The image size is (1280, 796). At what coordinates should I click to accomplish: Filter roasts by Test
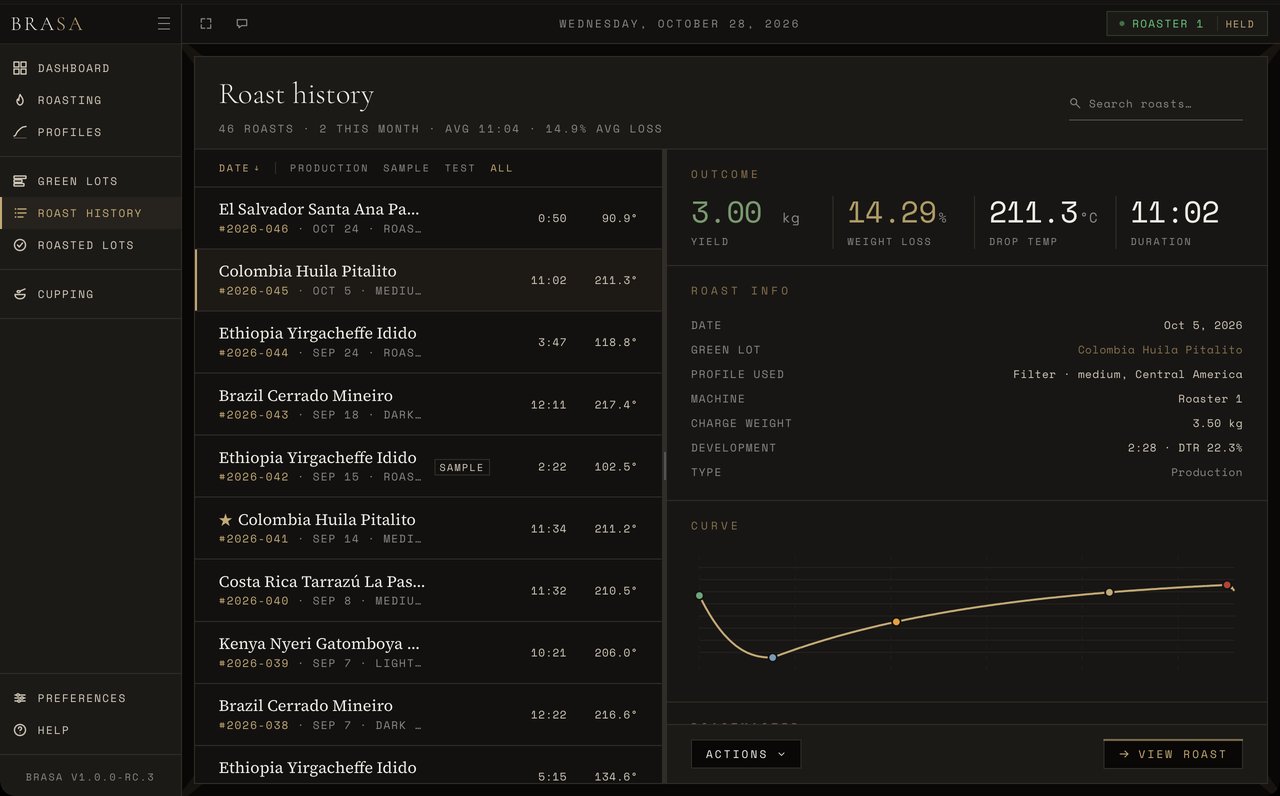pos(460,168)
